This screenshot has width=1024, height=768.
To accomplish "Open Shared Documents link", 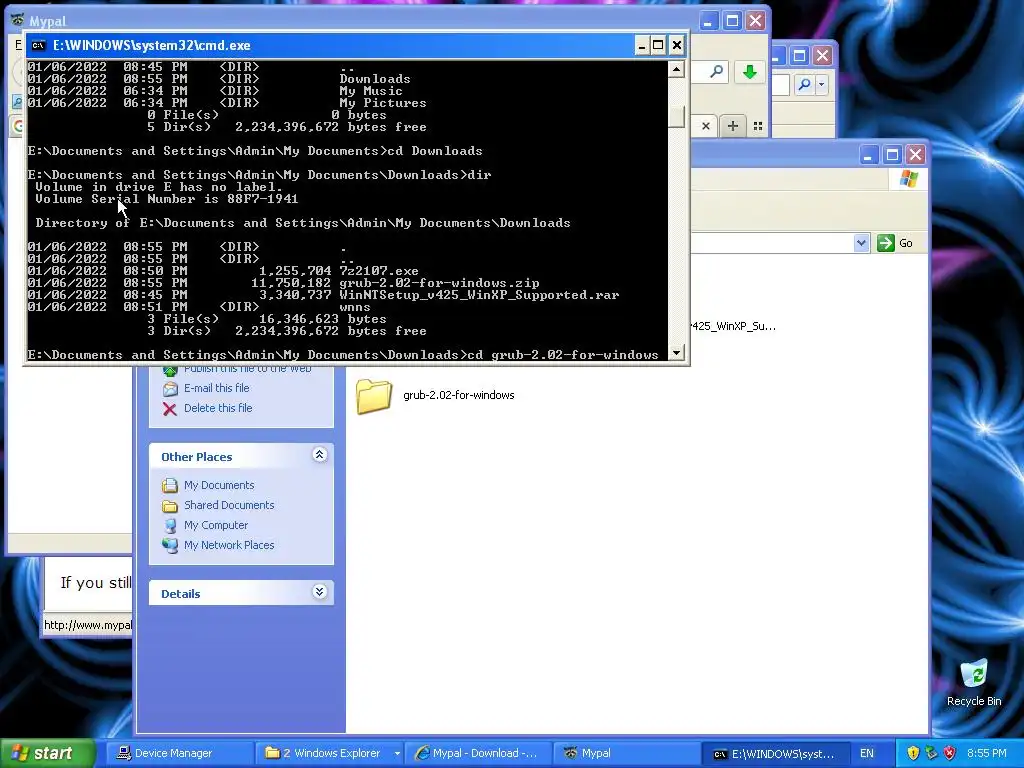I will coord(229,505).
